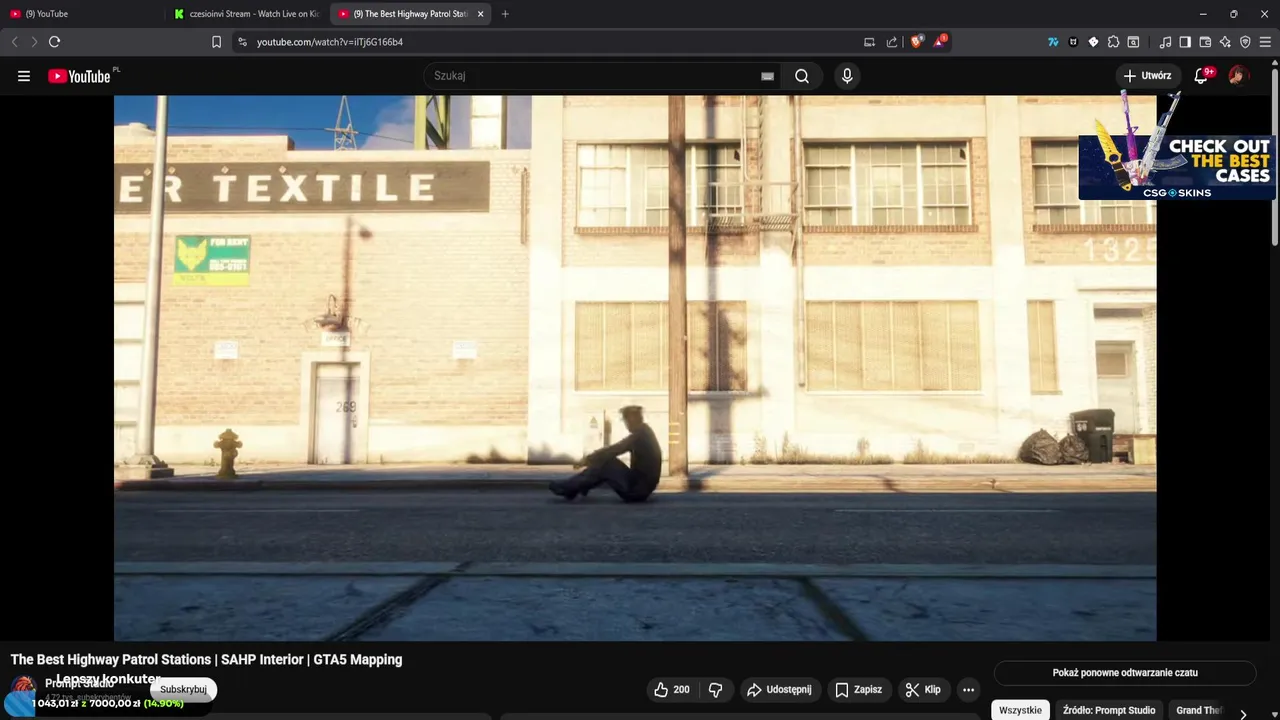1280x720 pixels.
Task: Click Udostępnij share button
Action: [779, 690]
